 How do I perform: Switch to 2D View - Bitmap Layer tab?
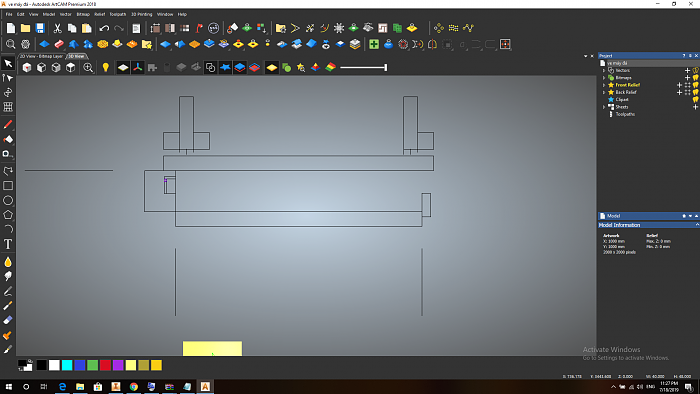(42, 56)
